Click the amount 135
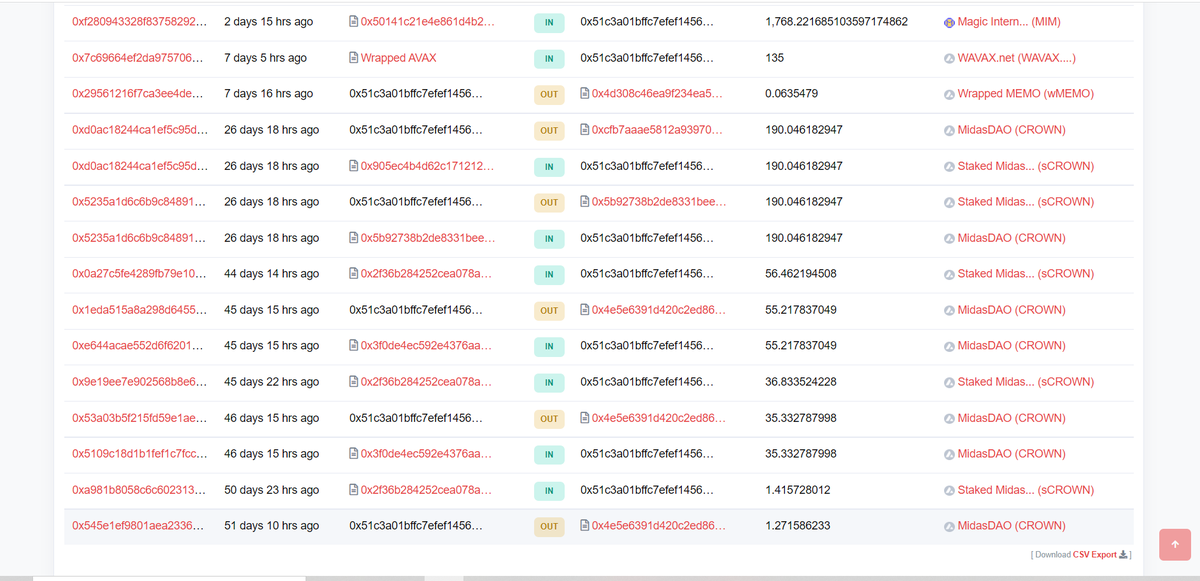The width and height of the screenshot is (1200, 581). coord(774,58)
